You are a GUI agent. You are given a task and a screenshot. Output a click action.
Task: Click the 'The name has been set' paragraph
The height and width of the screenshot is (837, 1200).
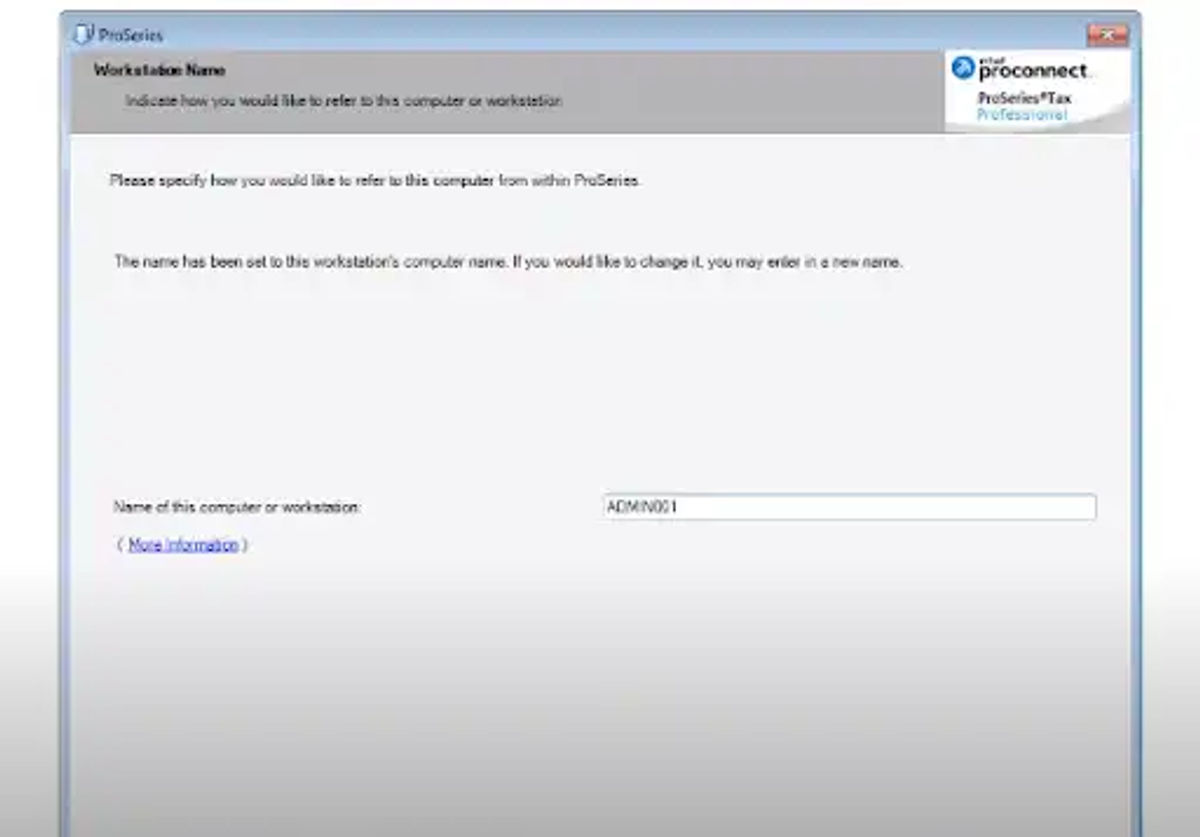pyautogui.click(x=509, y=263)
